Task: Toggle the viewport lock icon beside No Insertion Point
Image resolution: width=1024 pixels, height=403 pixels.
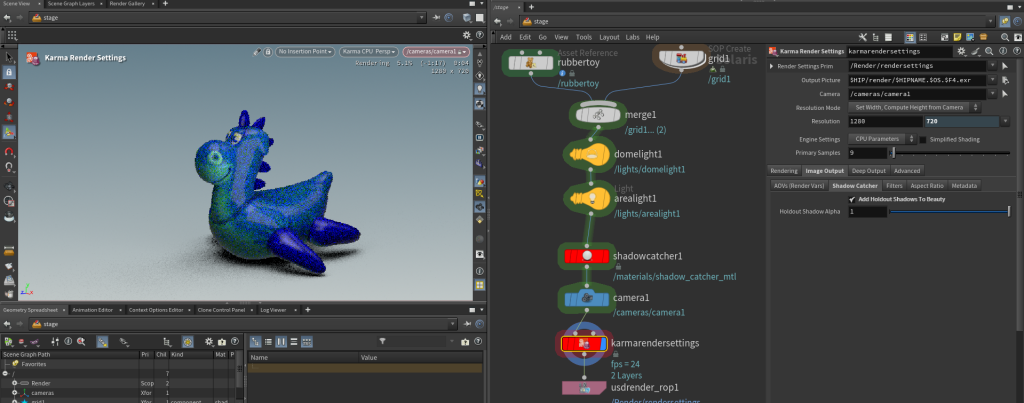Action: tap(268, 51)
